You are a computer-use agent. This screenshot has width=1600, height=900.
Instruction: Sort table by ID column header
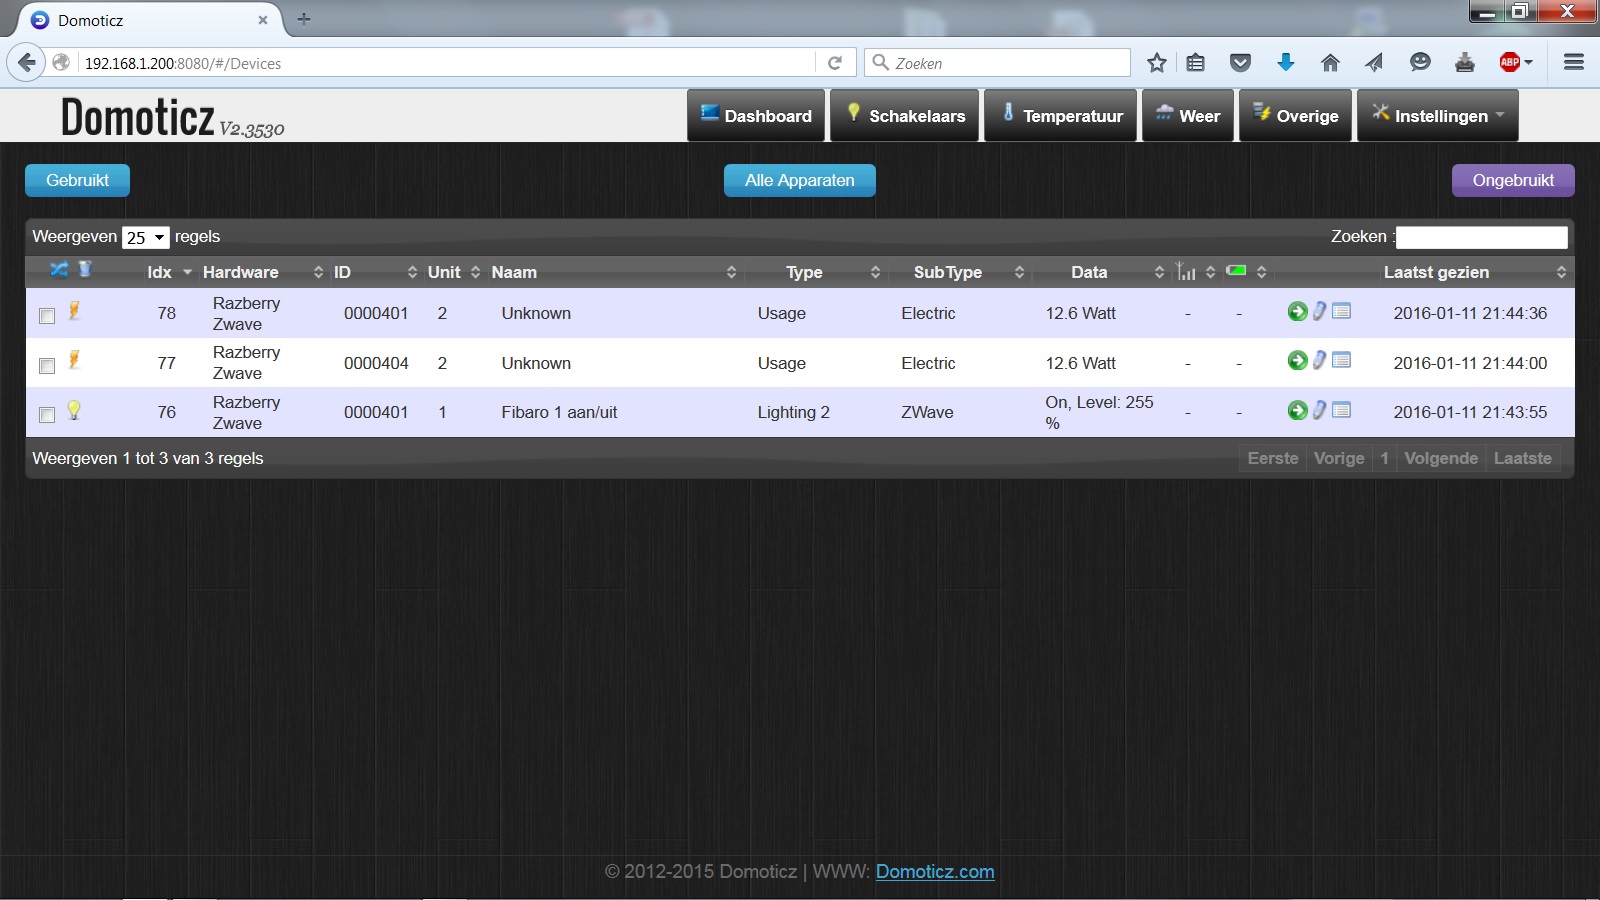375,272
